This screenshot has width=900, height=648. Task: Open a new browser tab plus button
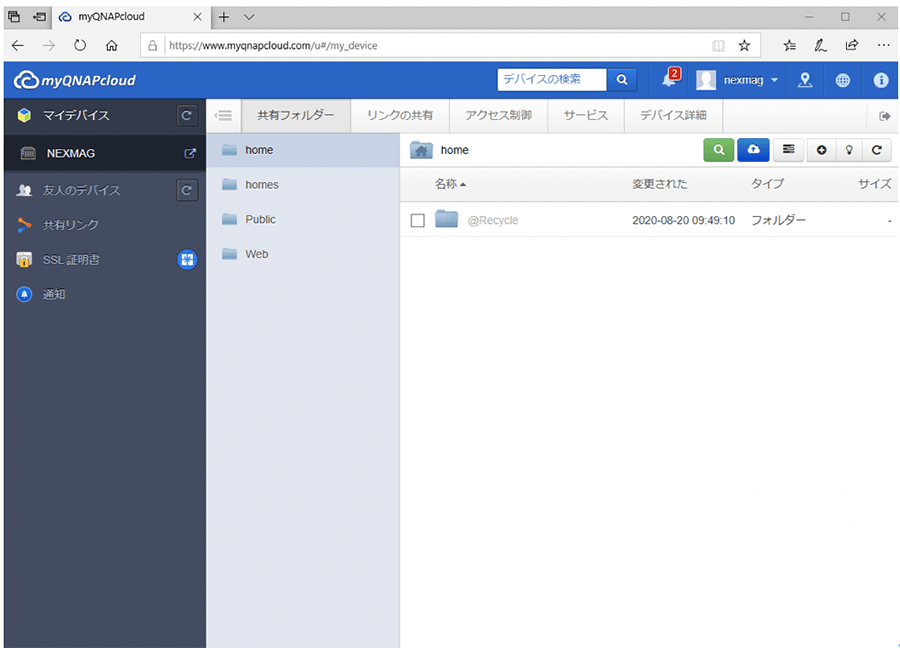click(x=224, y=17)
